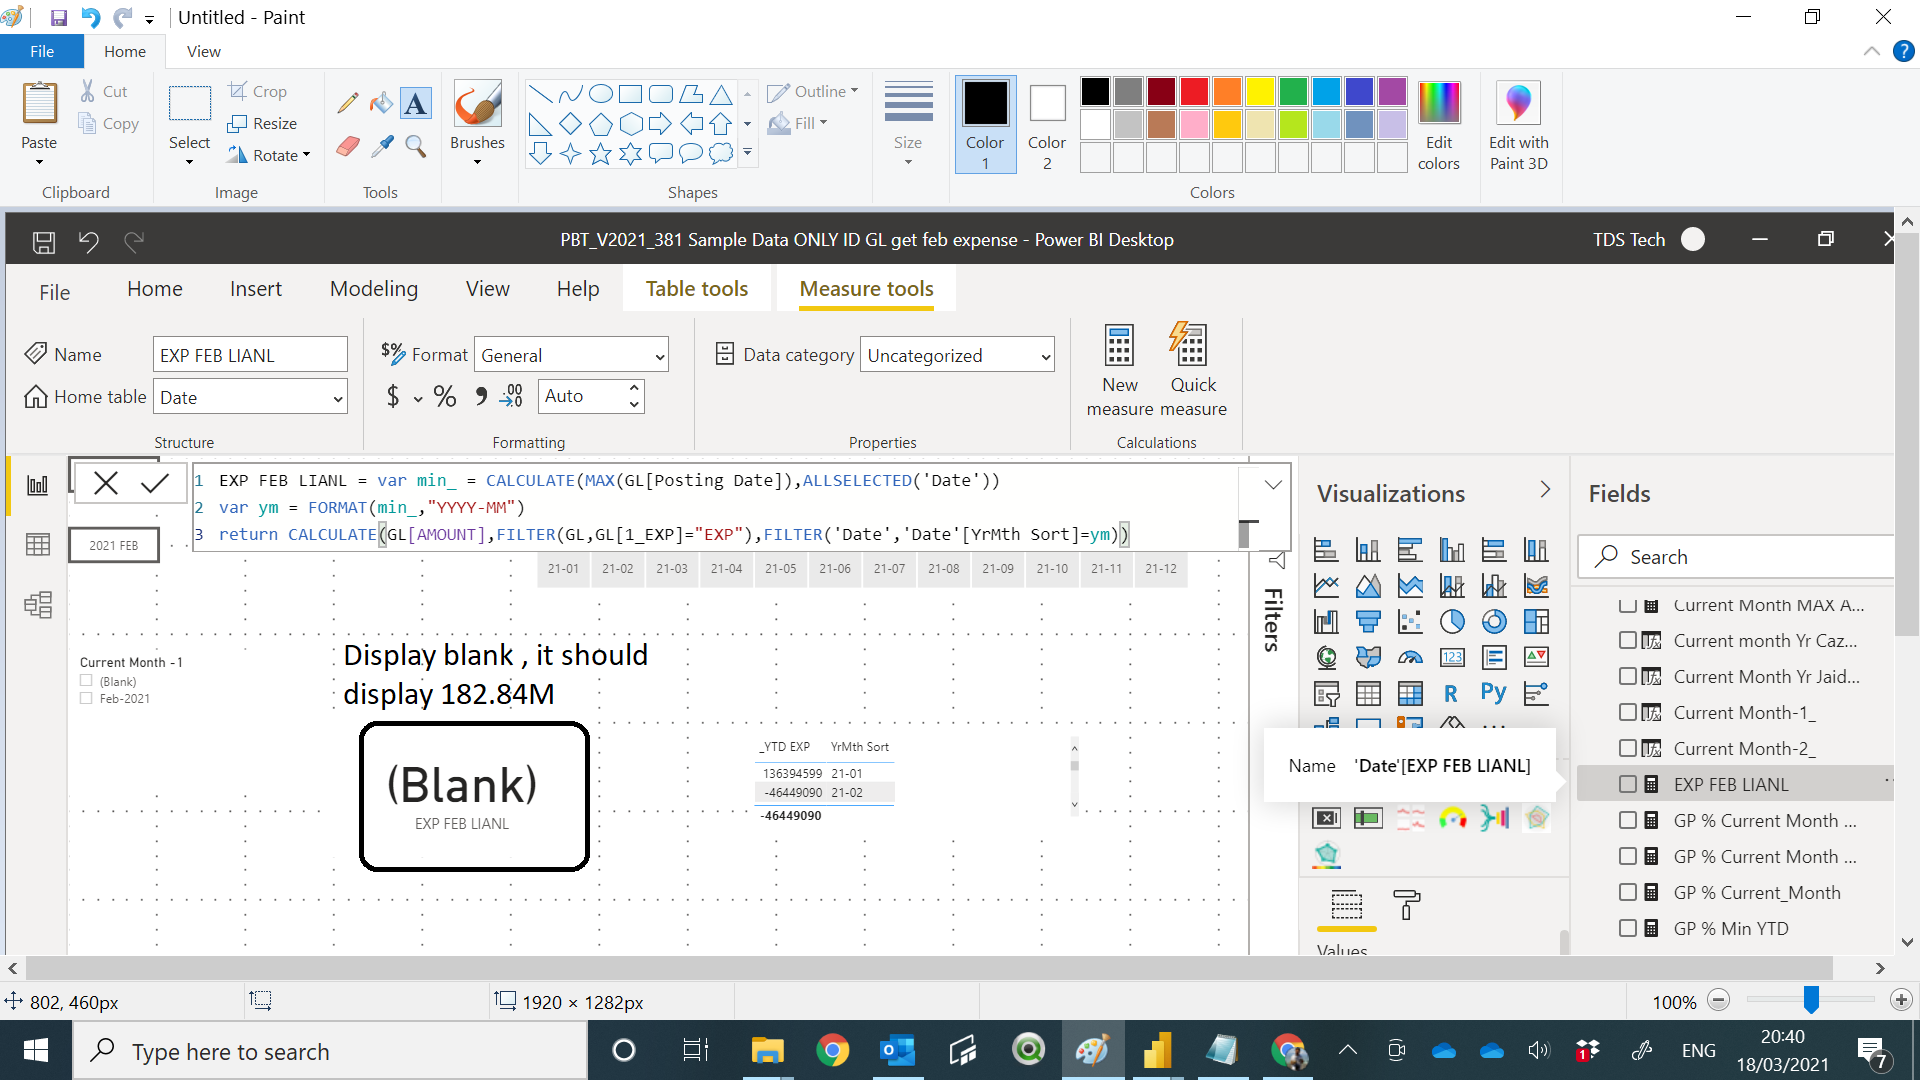Pick the red color swatch
Viewport: 1920px width, 1080px height.
point(1193,91)
